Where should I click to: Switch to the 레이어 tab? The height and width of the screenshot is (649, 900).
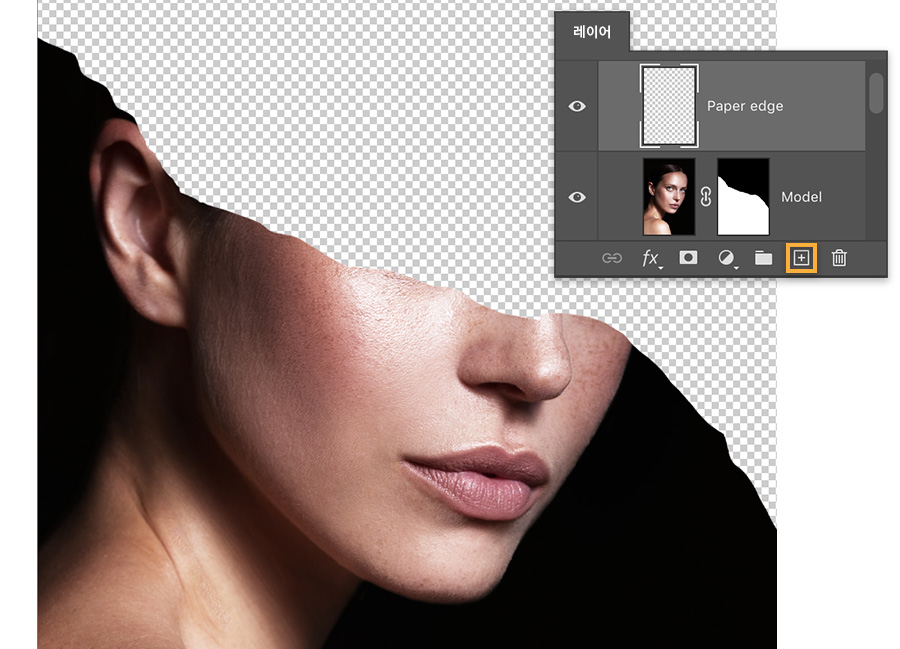[x=592, y=32]
